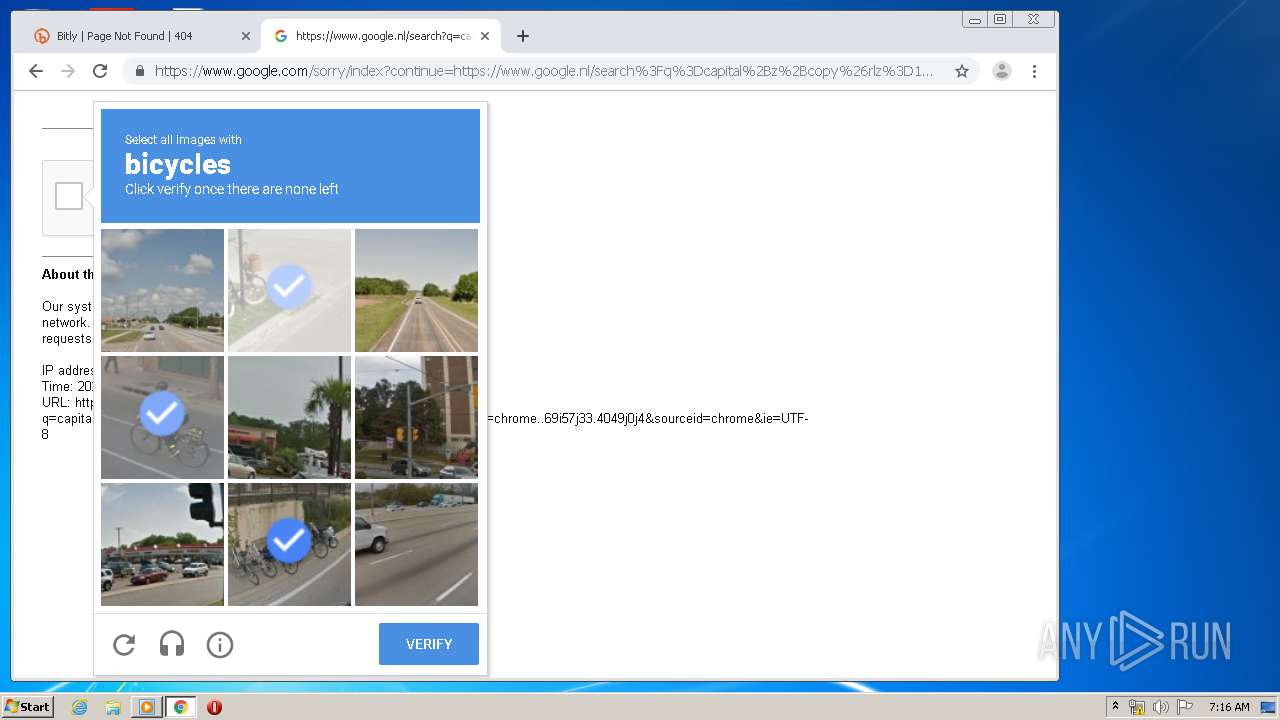
Task: Click the 7:16 AM system clock
Action: point(1229,707)
